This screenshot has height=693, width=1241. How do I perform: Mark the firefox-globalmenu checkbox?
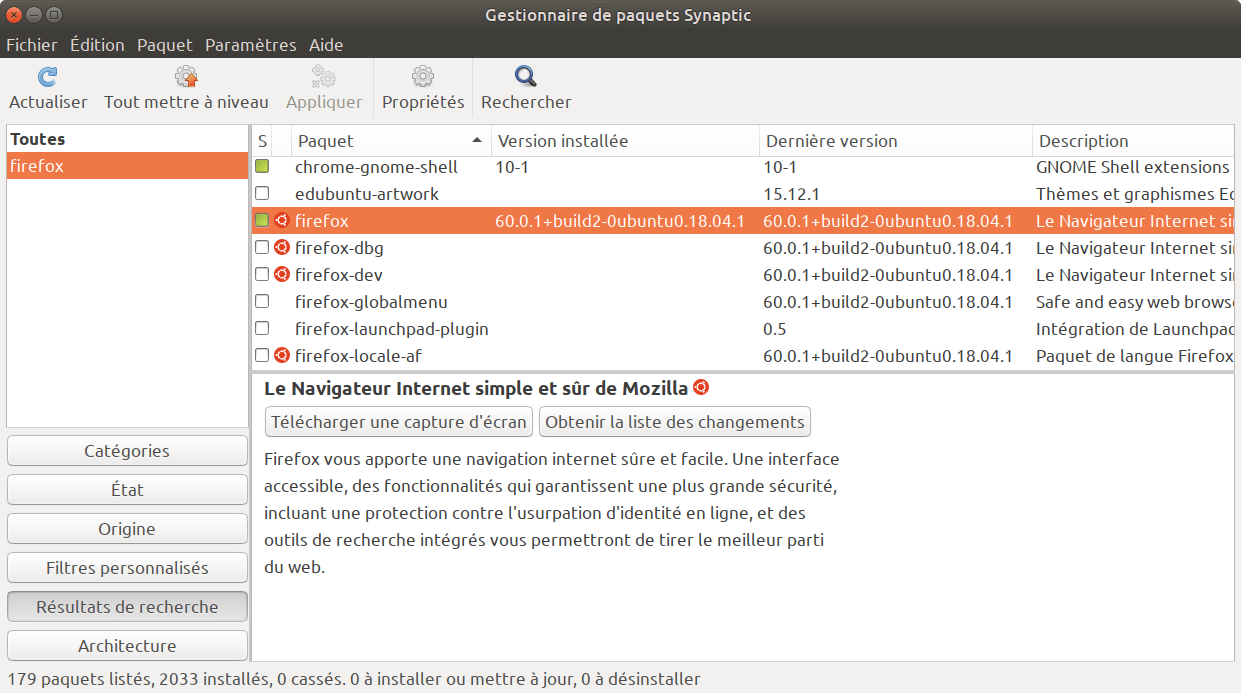pos(262,301)
